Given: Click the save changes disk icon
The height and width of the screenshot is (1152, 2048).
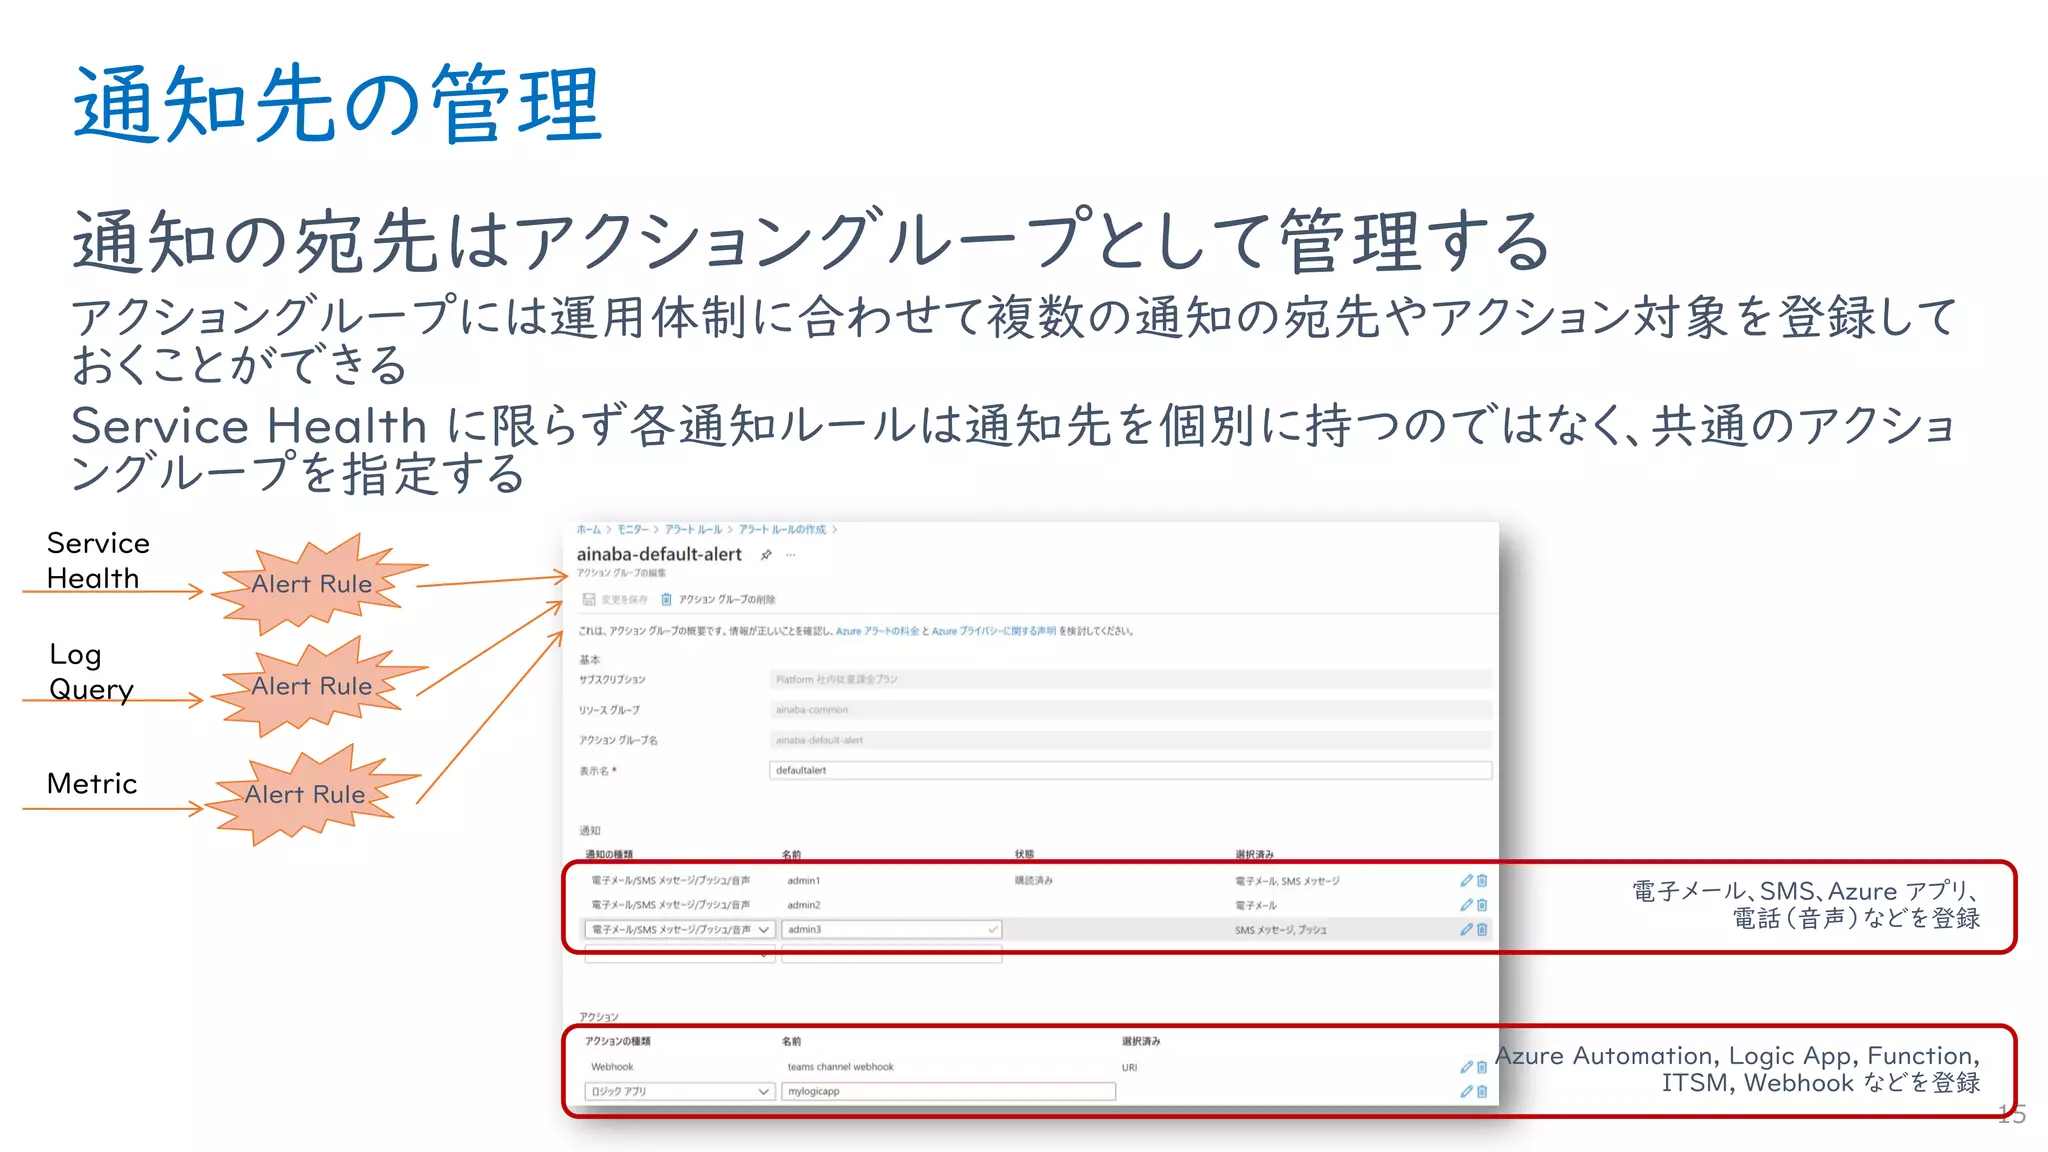Looking at the screenshot, I should (589, 599).
